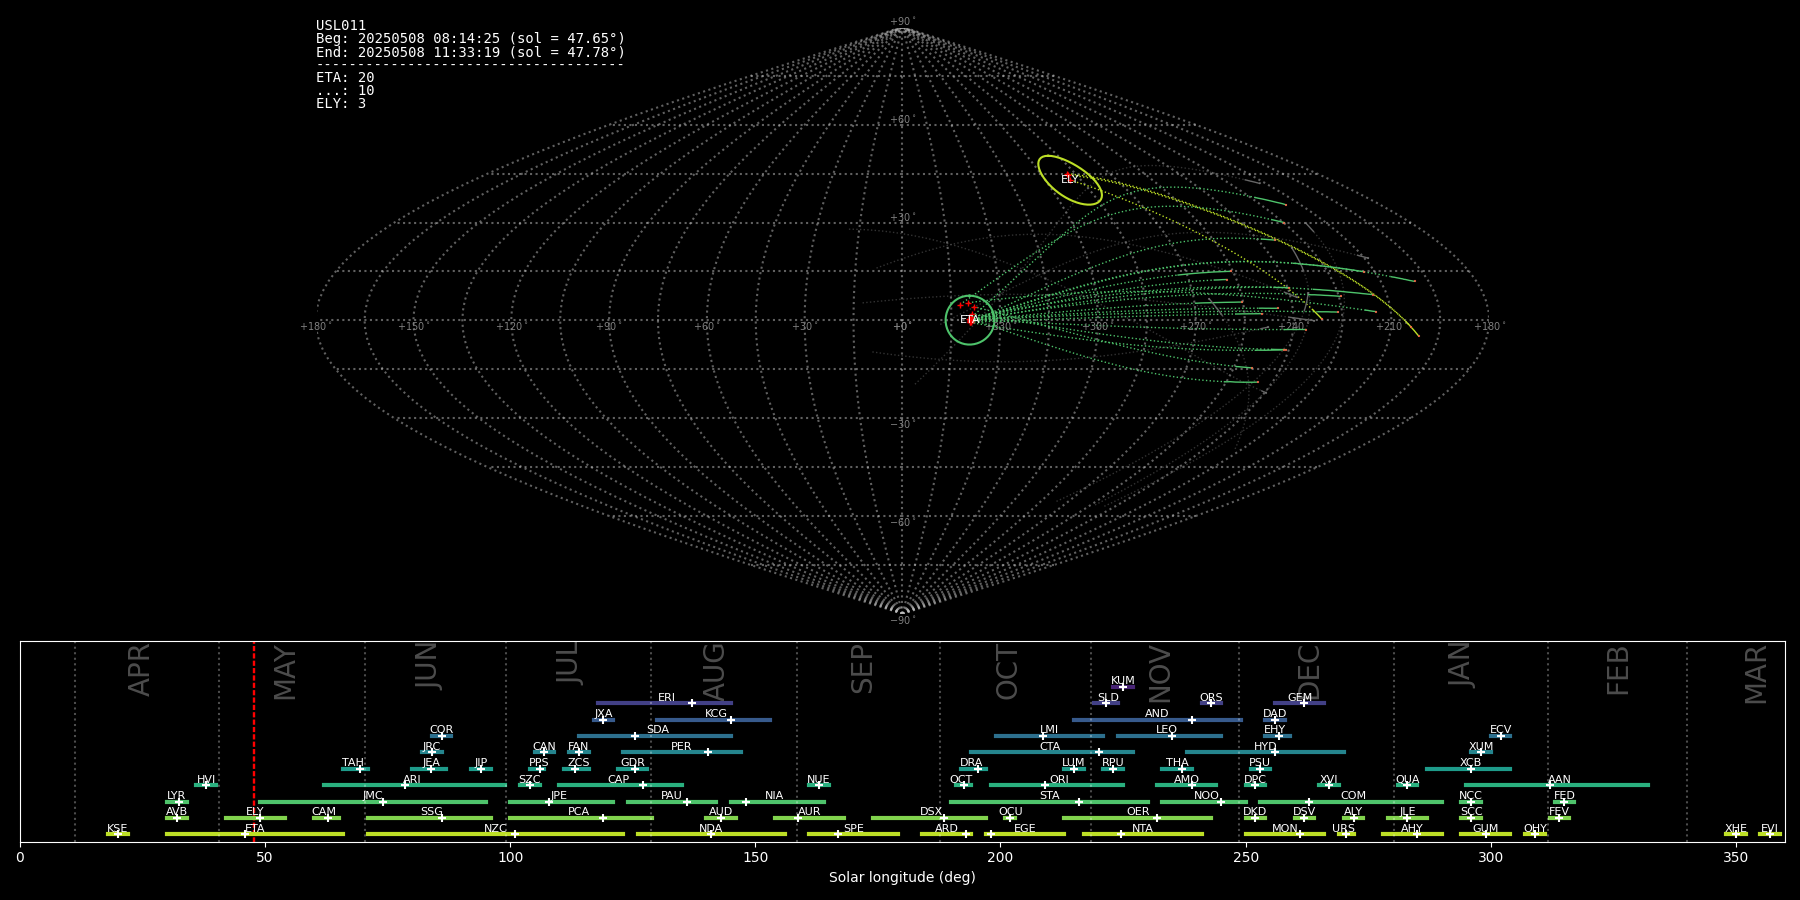Click the LEO shower label in timeline
The height and width of the screenshot is (900, 1800).
point(1166,729)
